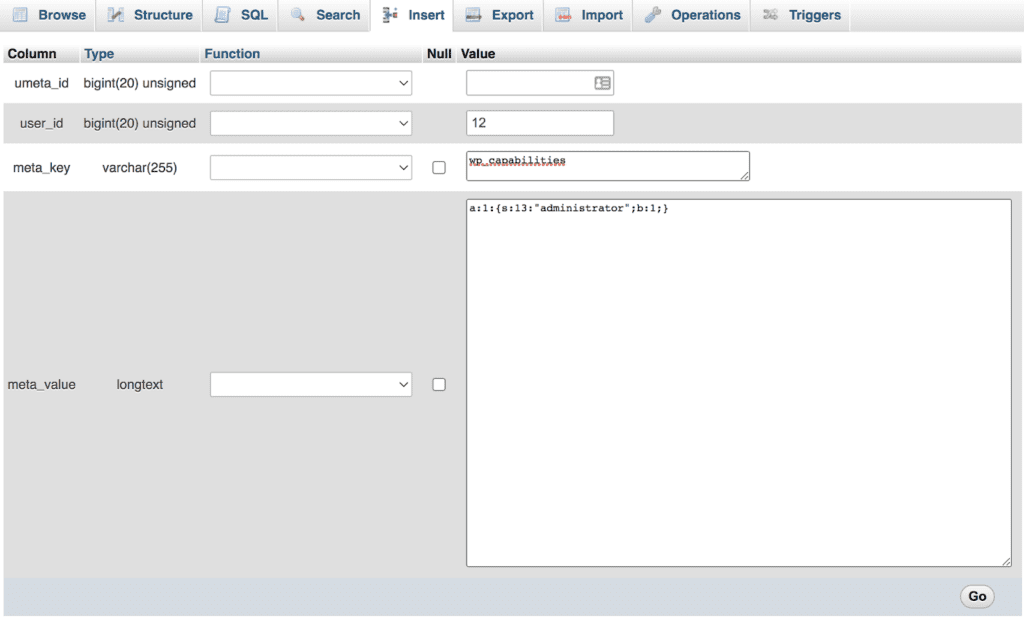Click the Type column header link
The height and width of the screenshot is (620, 1024).
(x=99, y=54)
